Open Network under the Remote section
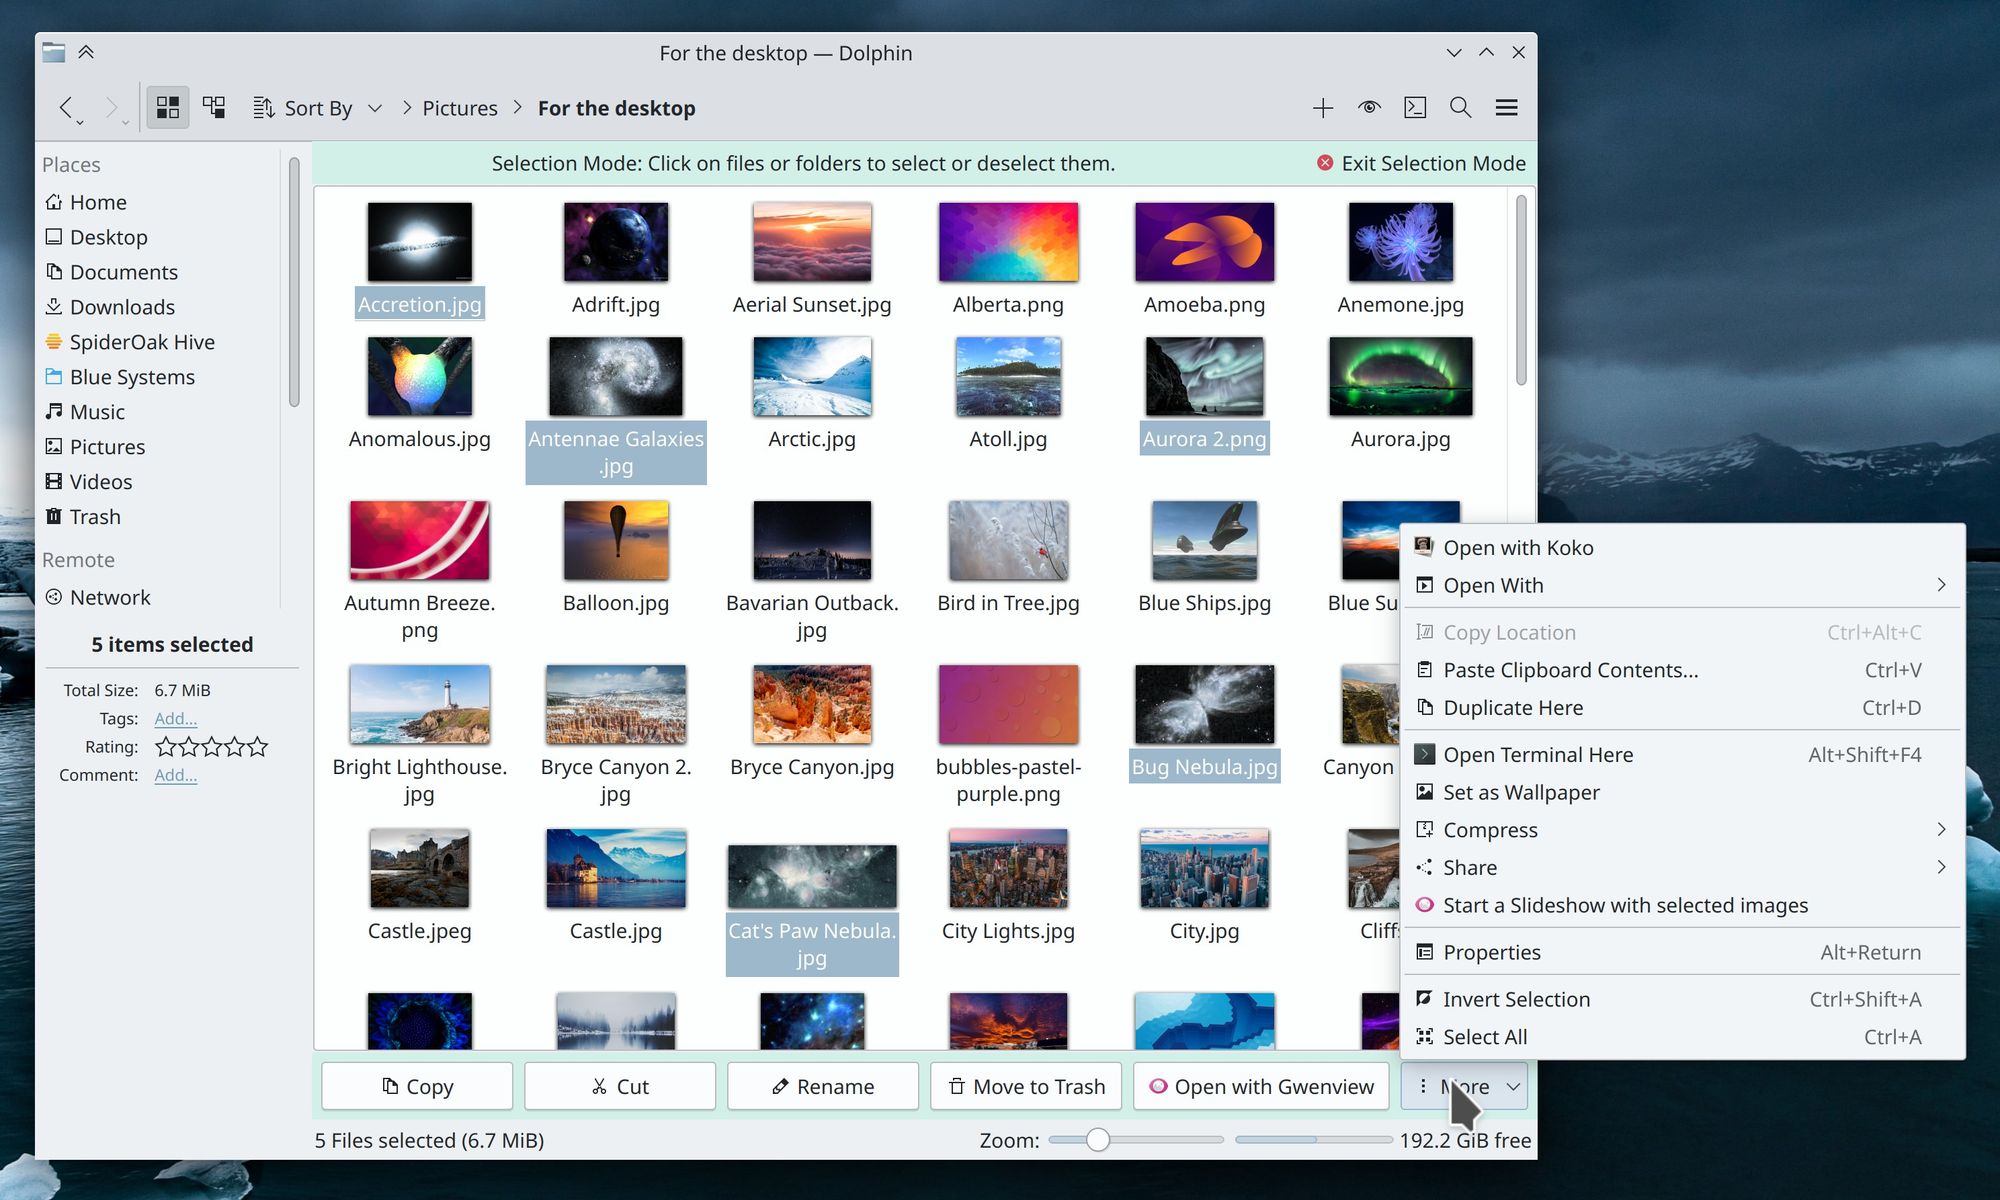The height and width of the screenshot is (1200, 2000). tap(110, 597)
